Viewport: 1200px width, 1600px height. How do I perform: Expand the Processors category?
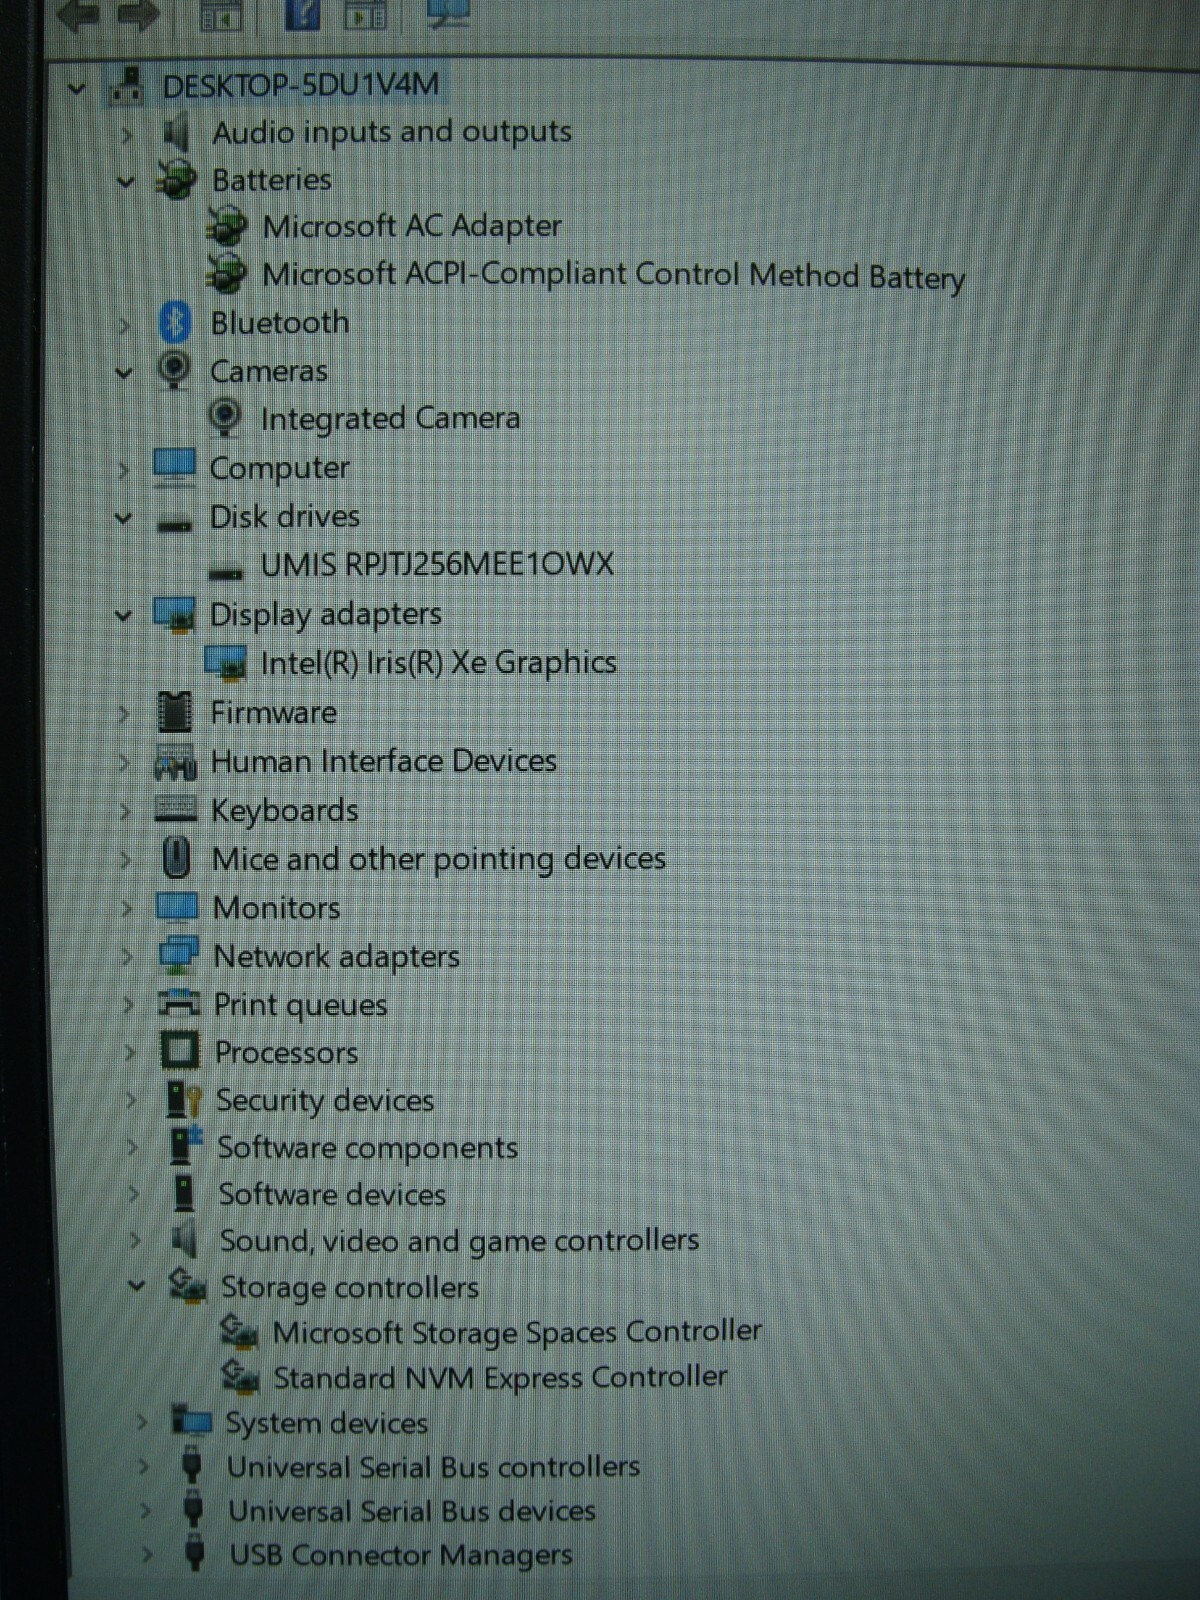(130, 1053)
